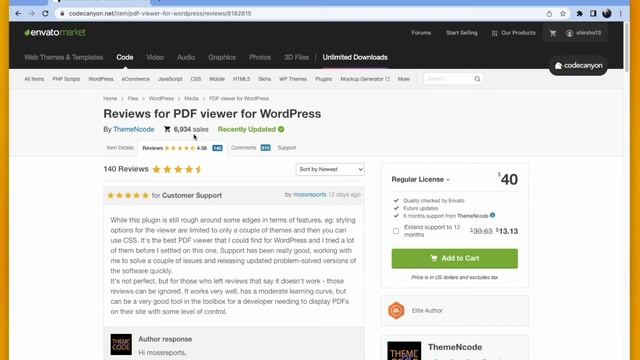Select the Skins category
640x360 pixels.
(264, 79)
